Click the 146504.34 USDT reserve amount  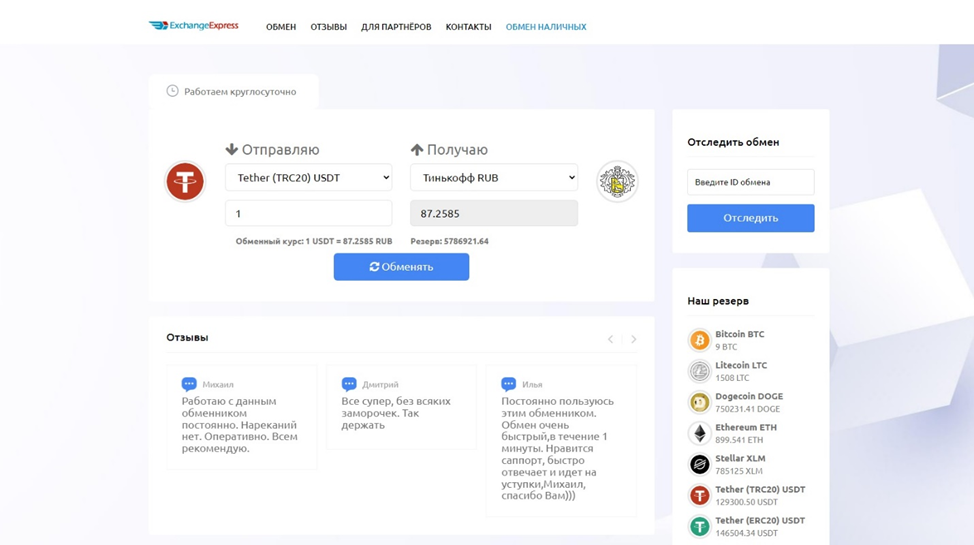[747, 533]
